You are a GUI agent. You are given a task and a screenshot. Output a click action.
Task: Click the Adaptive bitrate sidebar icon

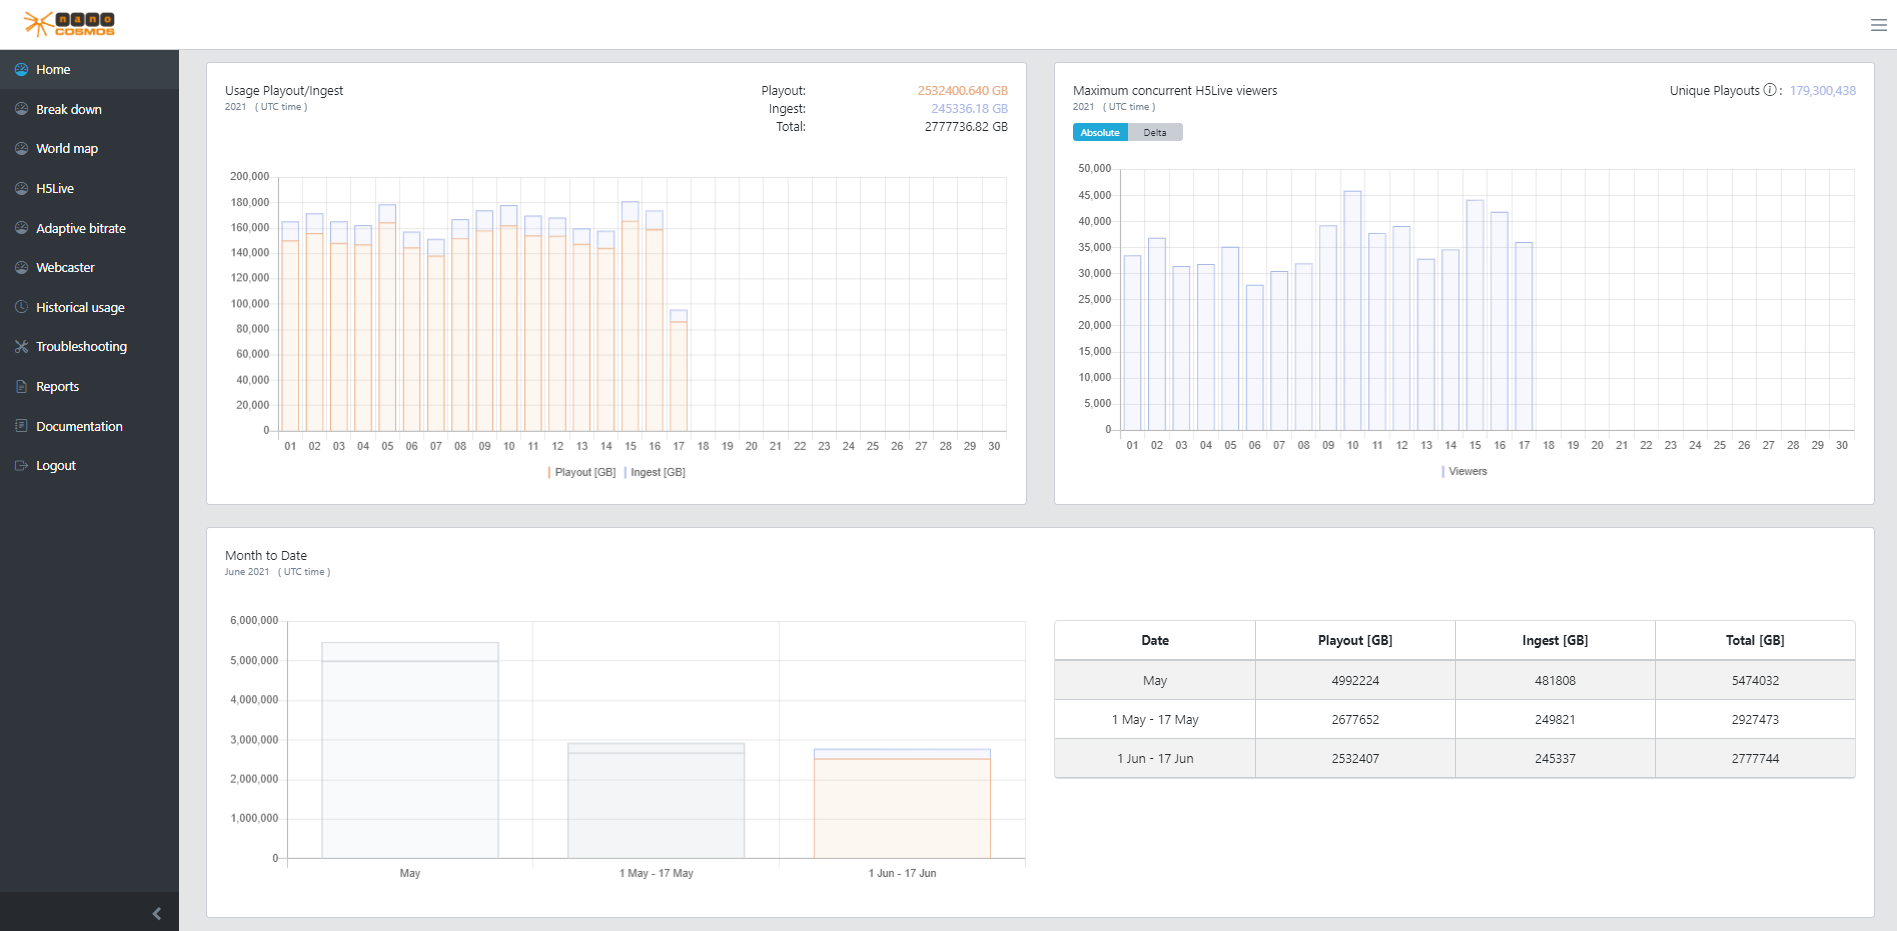[x=21, y=228]
